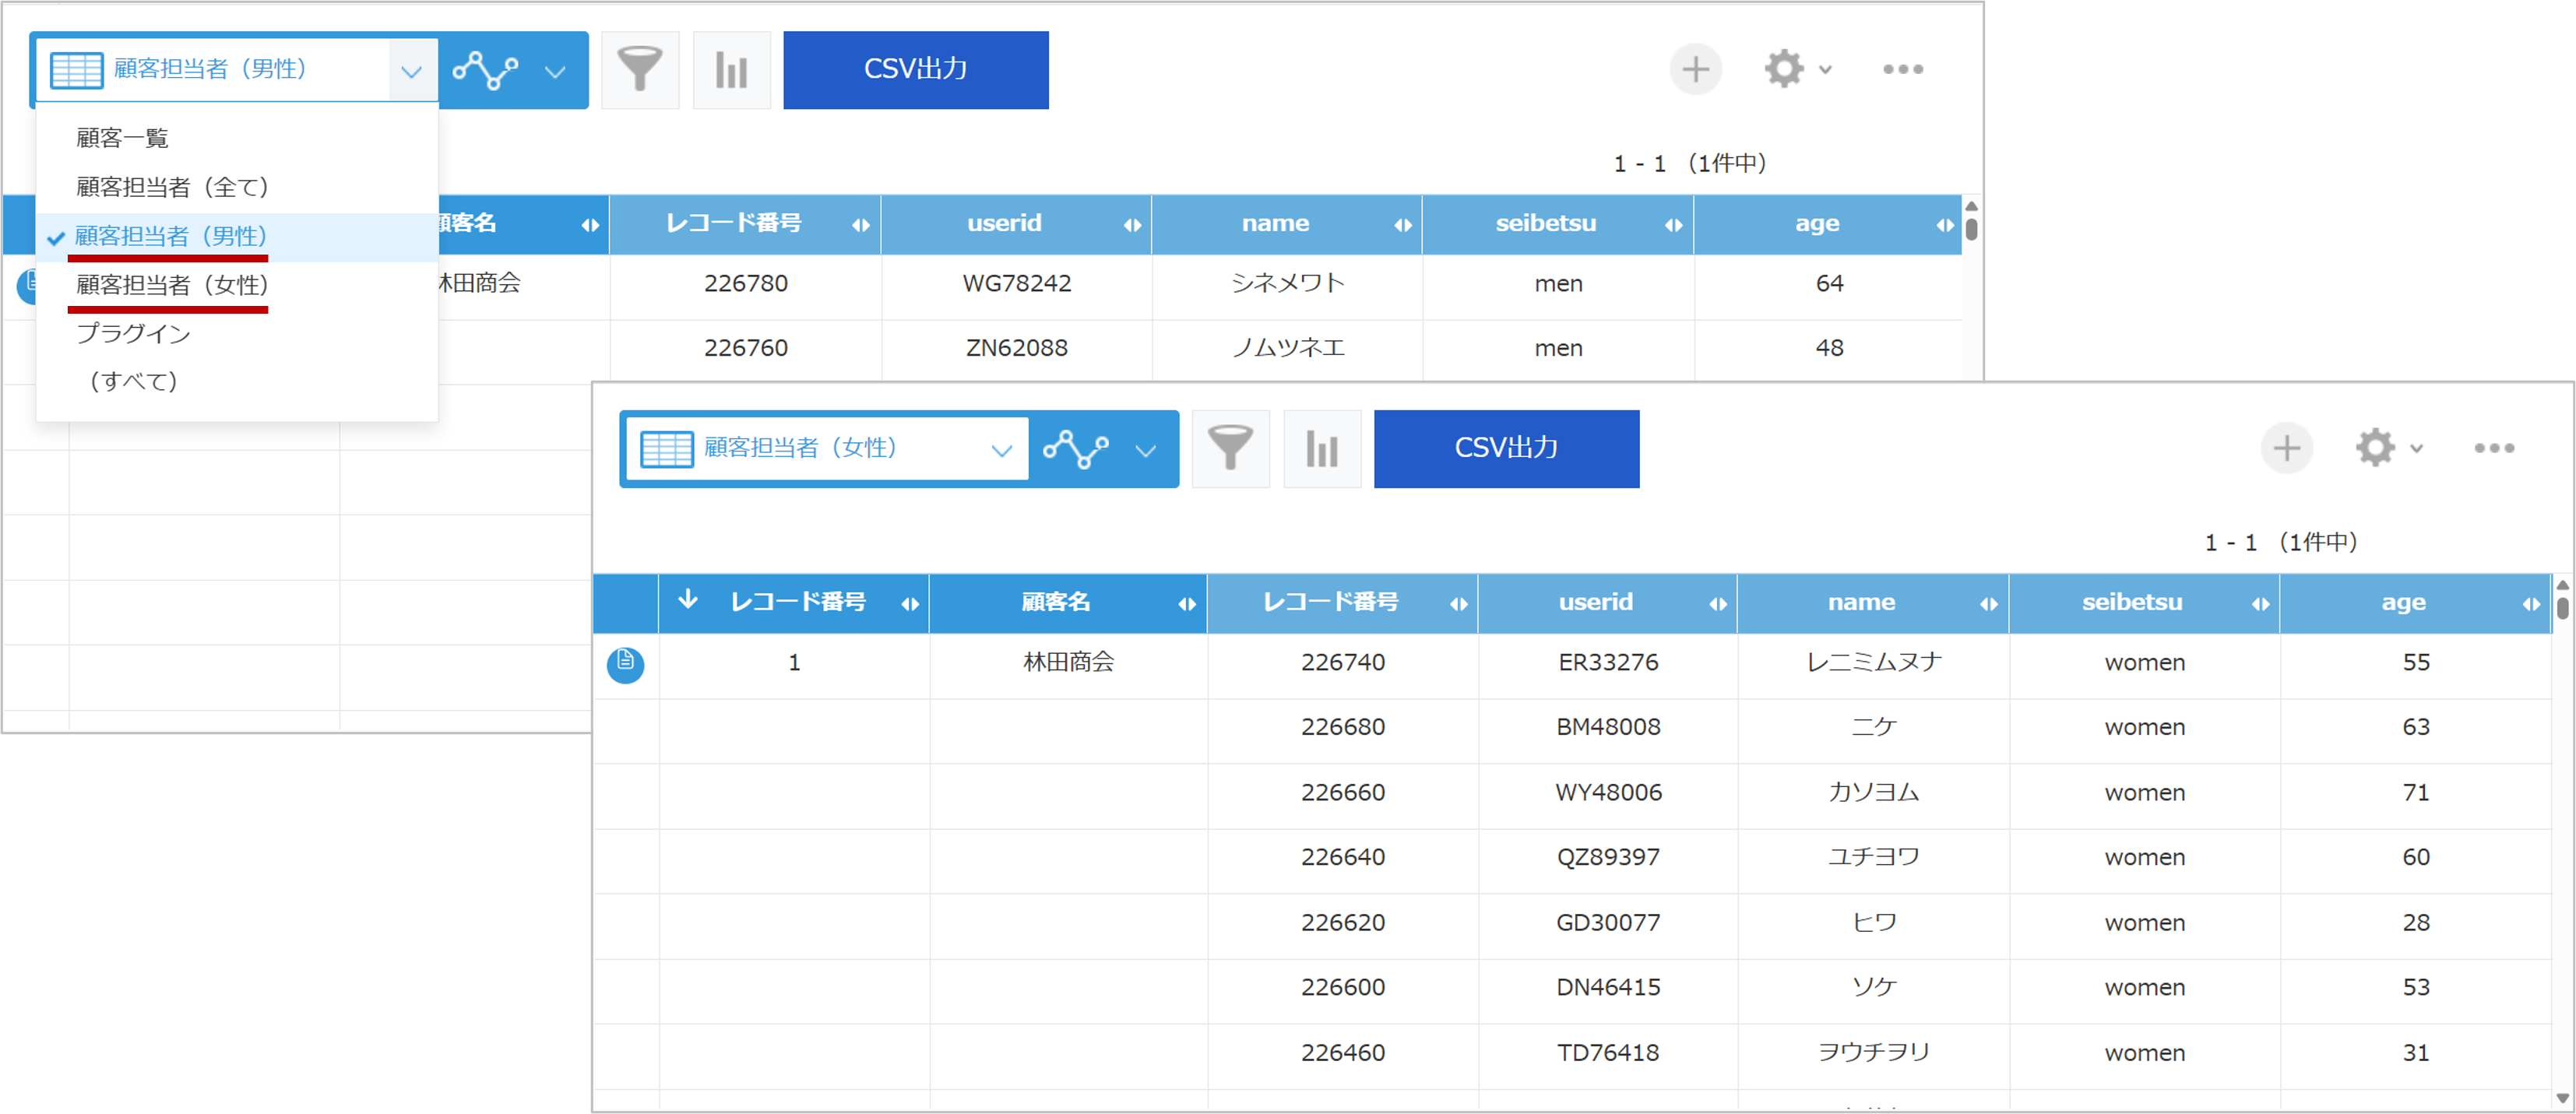2576x1114 pixels.
Task: Click age cell 71 in female view
Action: coord(2416,792)
